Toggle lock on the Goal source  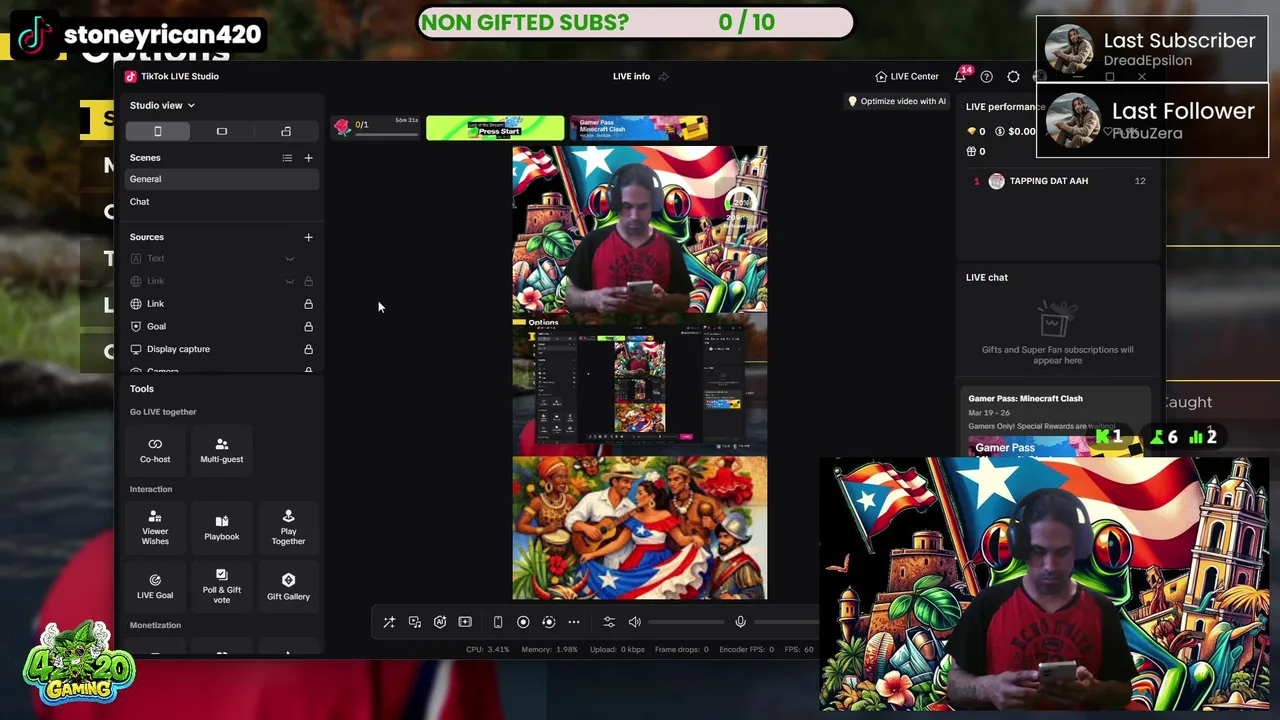click(308, 327)
